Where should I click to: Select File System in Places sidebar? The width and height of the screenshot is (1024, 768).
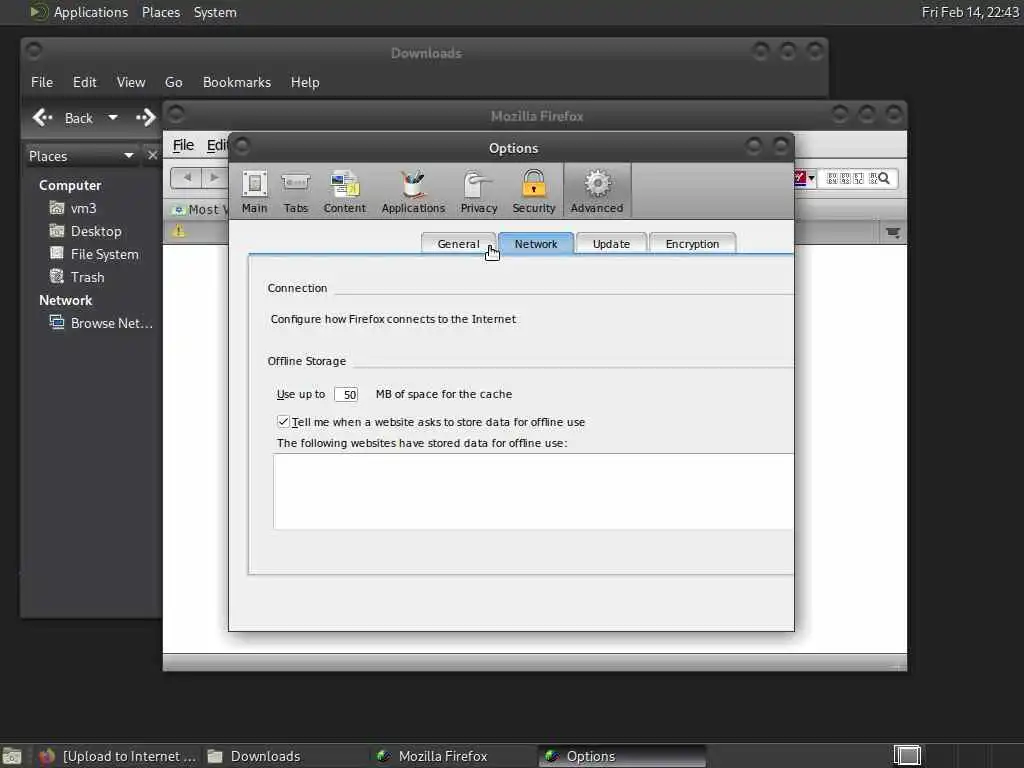click(94, 254)
